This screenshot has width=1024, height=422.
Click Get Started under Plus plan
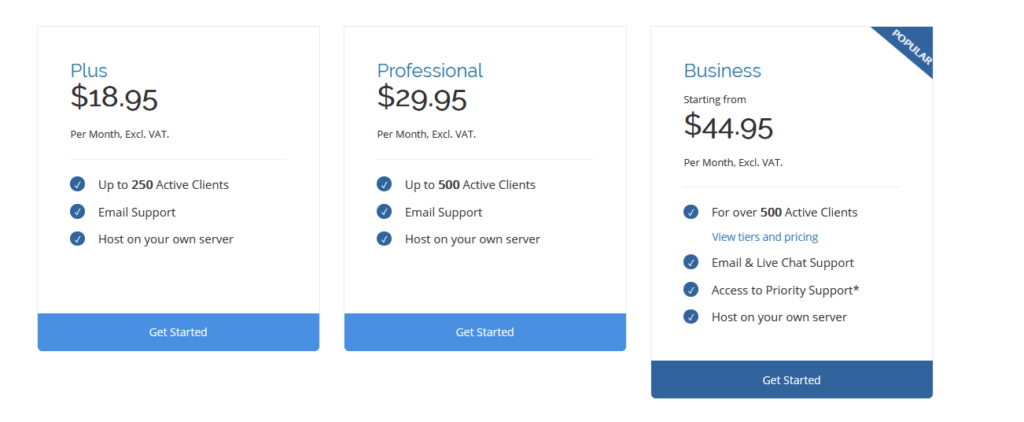coord(178,332)
